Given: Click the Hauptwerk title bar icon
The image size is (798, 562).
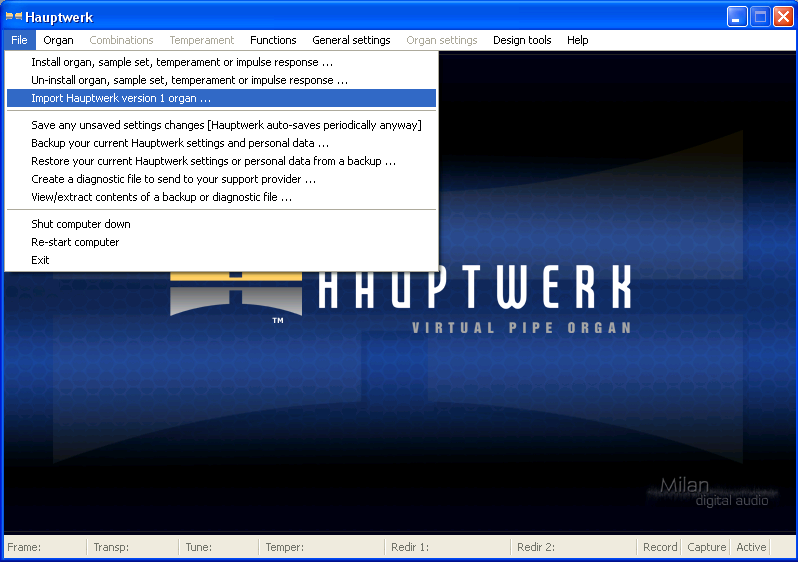Looking at the screenshot, I should pyautogui.click(x=14, y=17).
